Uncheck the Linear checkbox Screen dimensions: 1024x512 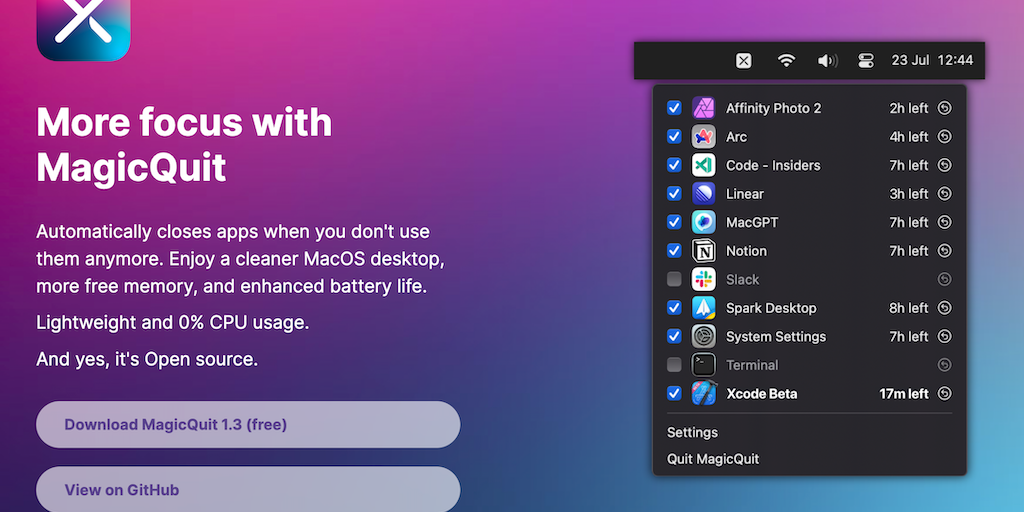point(674,194)
